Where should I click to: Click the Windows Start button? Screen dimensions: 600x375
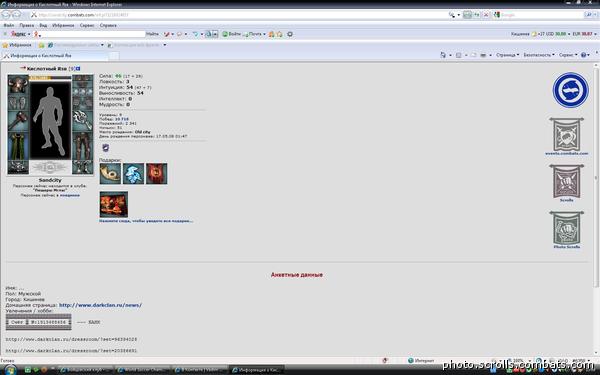coord(10,370)
